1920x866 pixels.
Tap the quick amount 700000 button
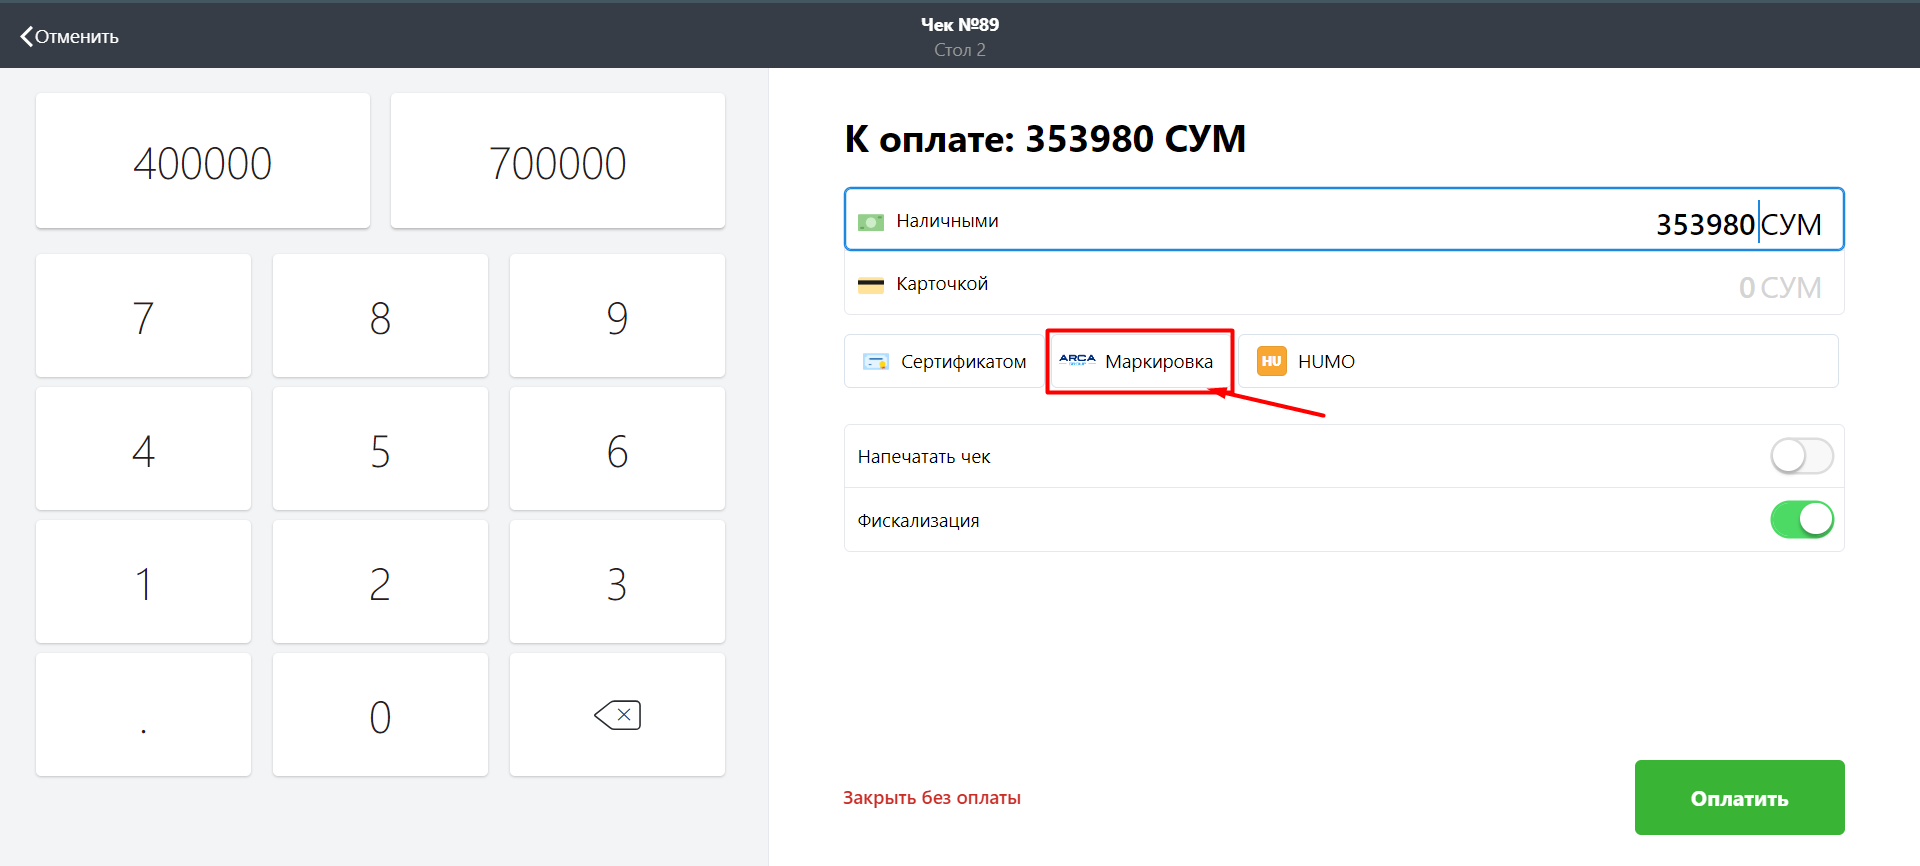pos(558,161)
